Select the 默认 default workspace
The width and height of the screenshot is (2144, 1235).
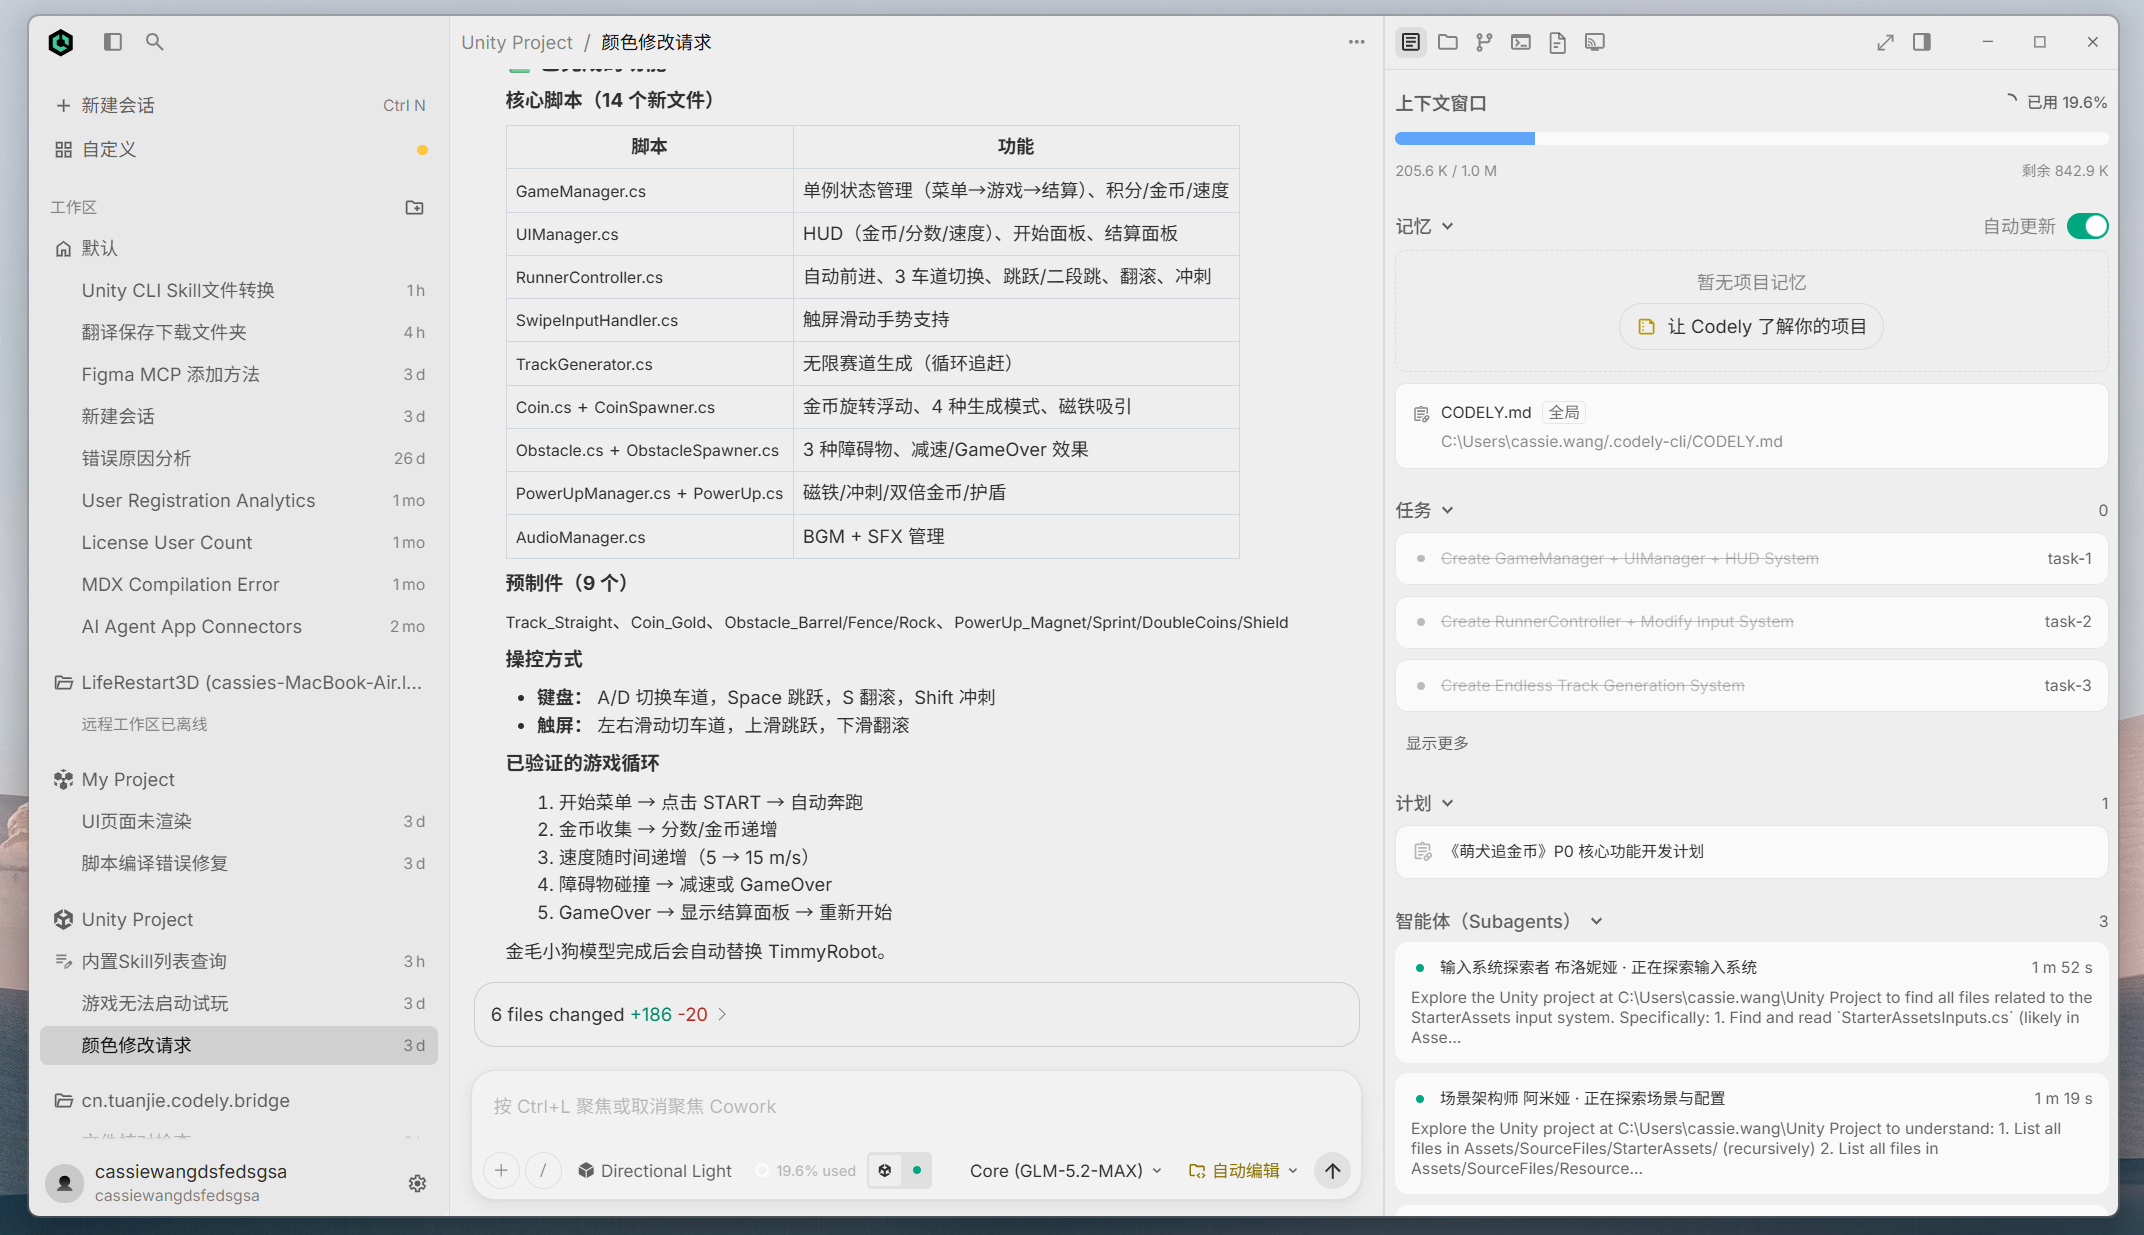coord(239,248)
